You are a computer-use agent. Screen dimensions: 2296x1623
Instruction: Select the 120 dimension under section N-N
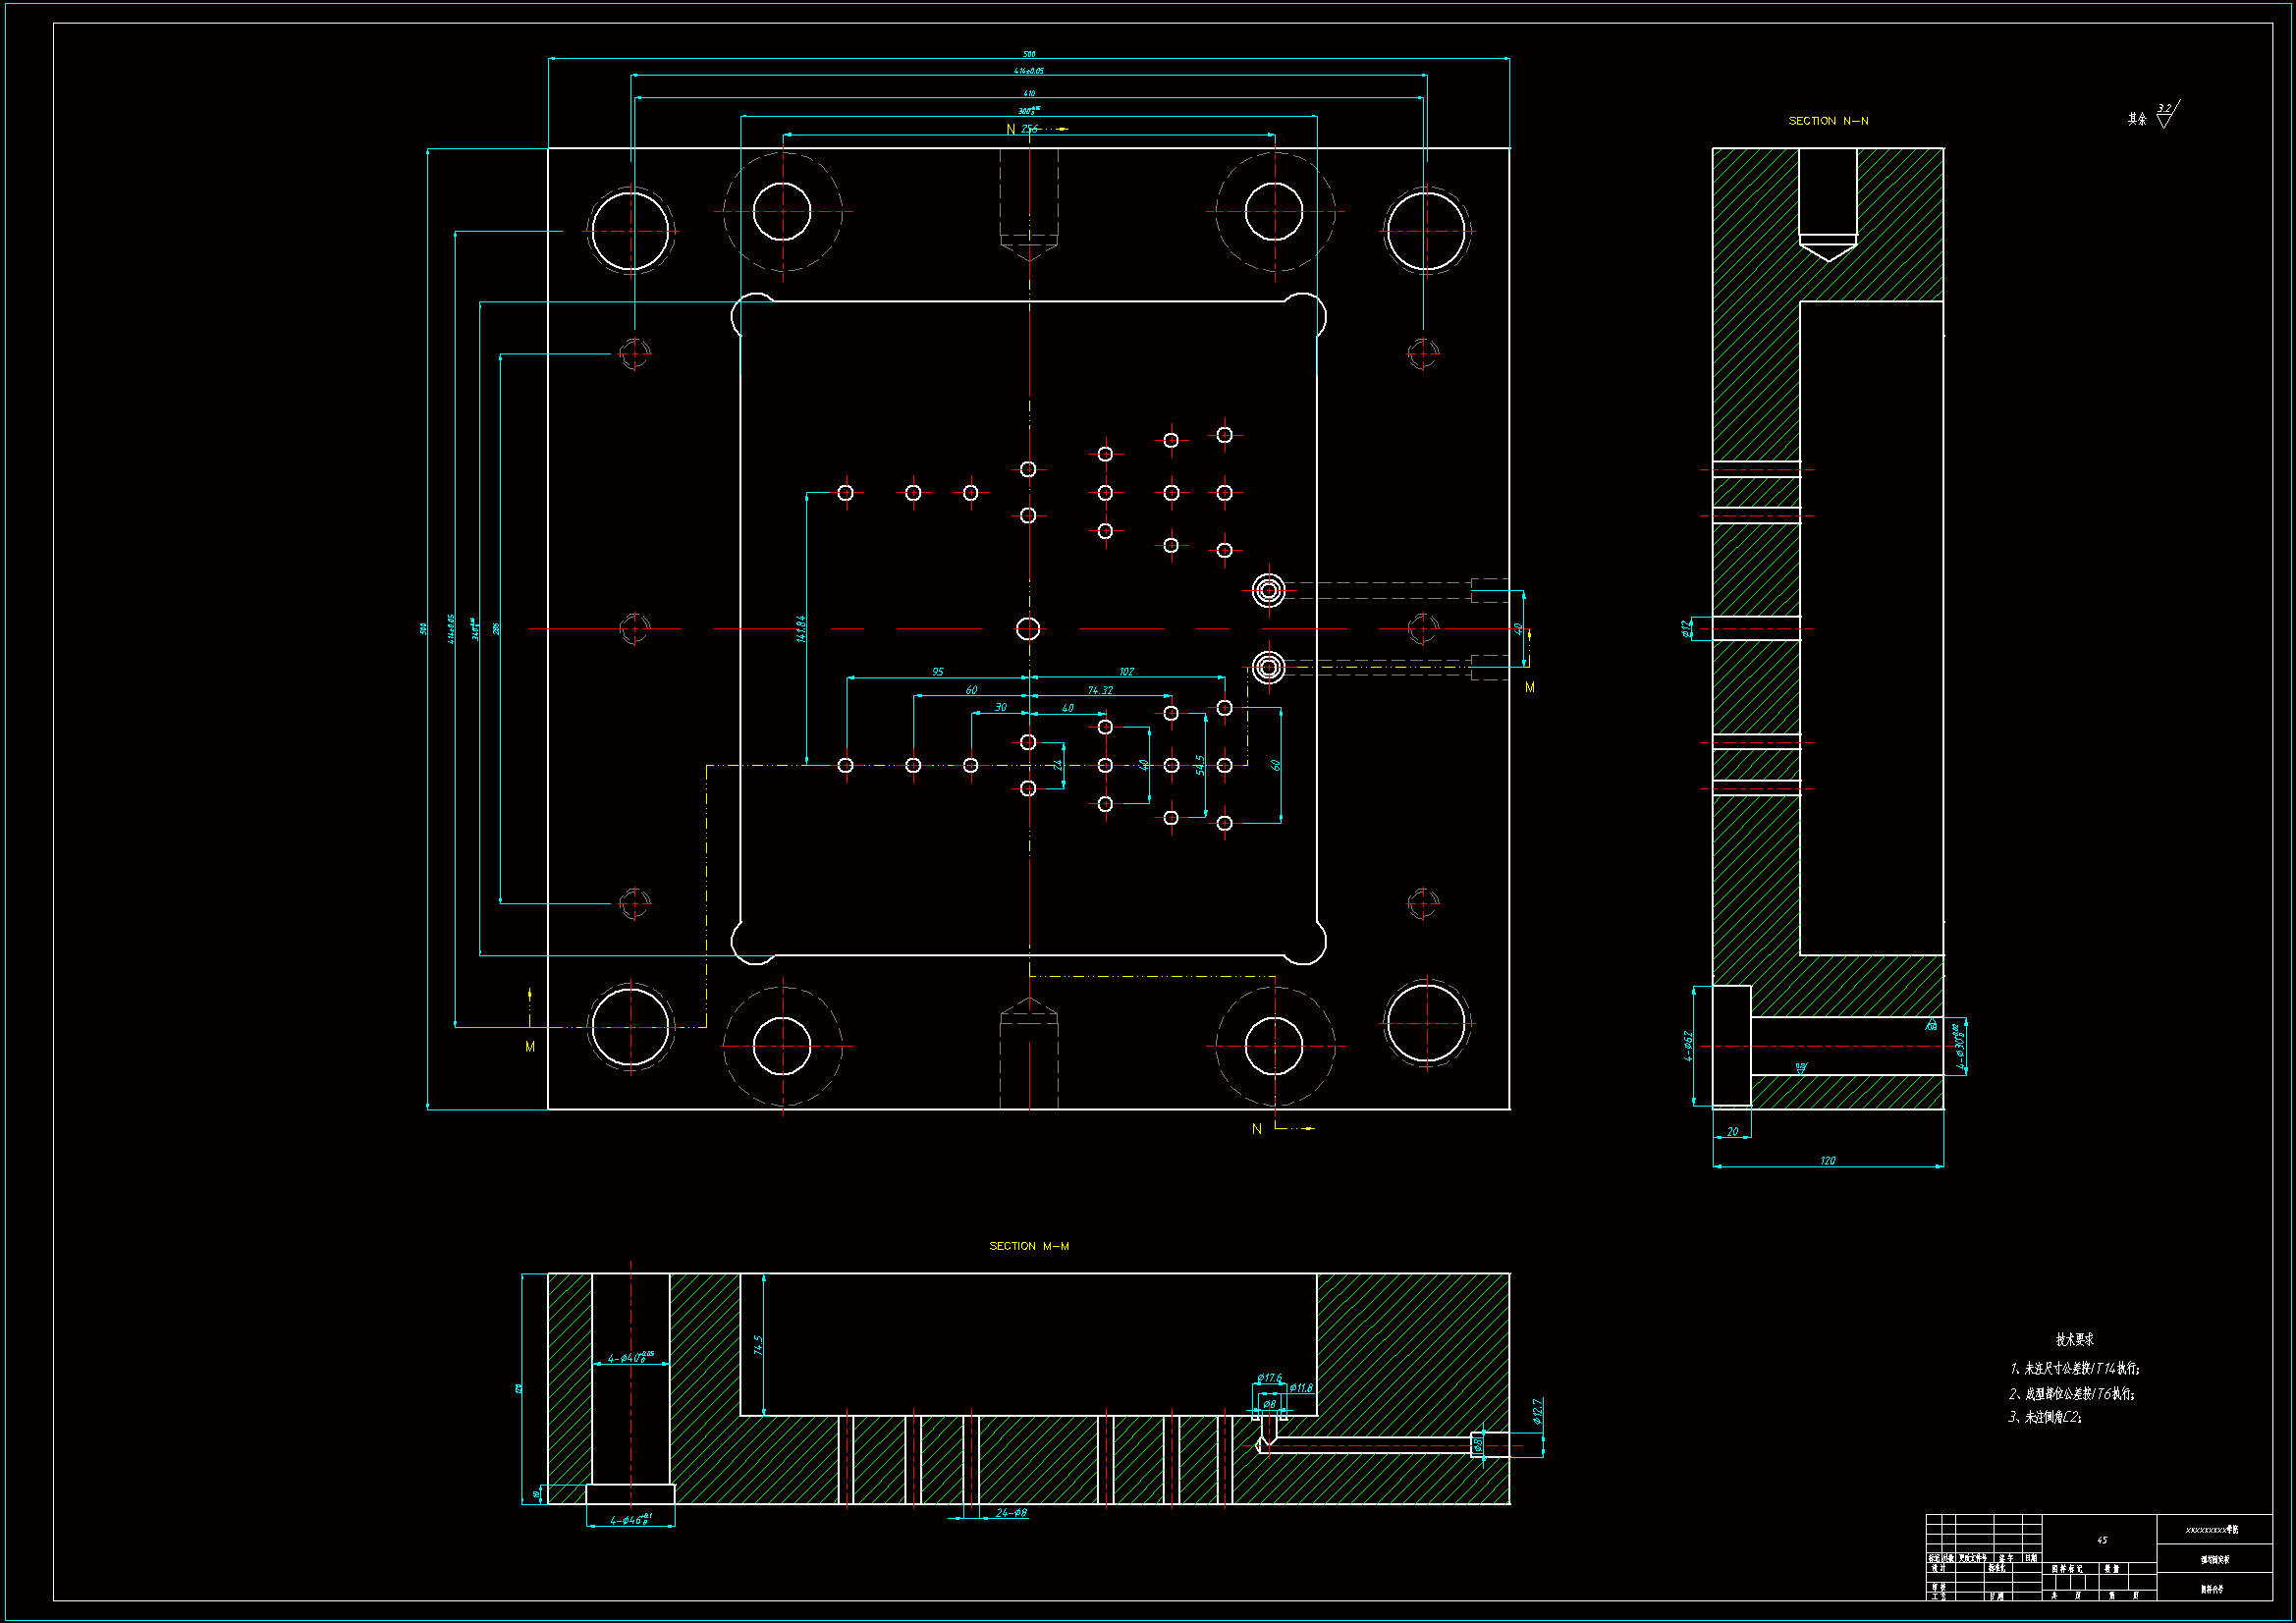point(1828,1161)
